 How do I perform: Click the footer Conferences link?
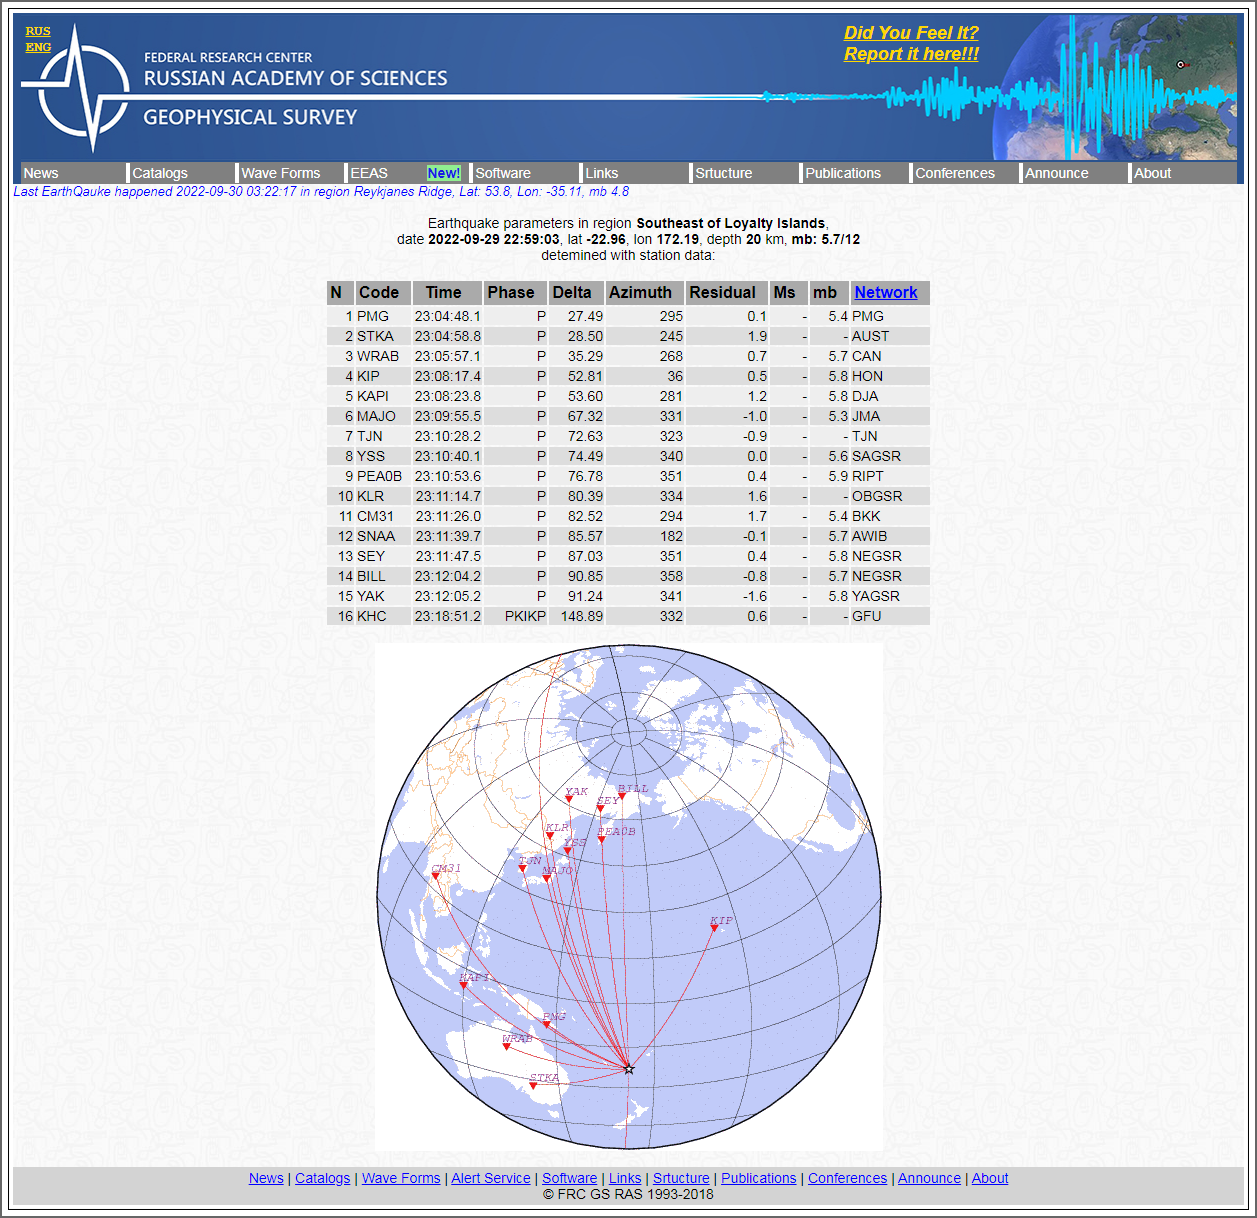pyautogui.click(x=847, y=1178)
